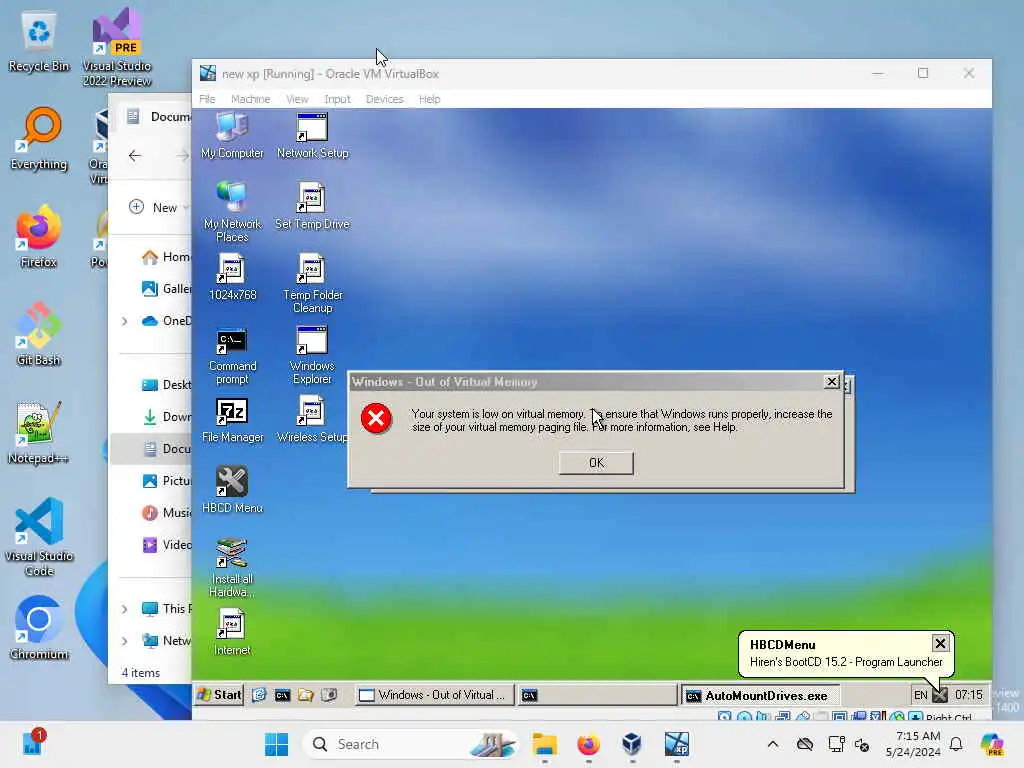Screen dimensions: 1024x768
Task: Switch to AutoMountDrives.exe taskbar button
Action: point(760,696)
